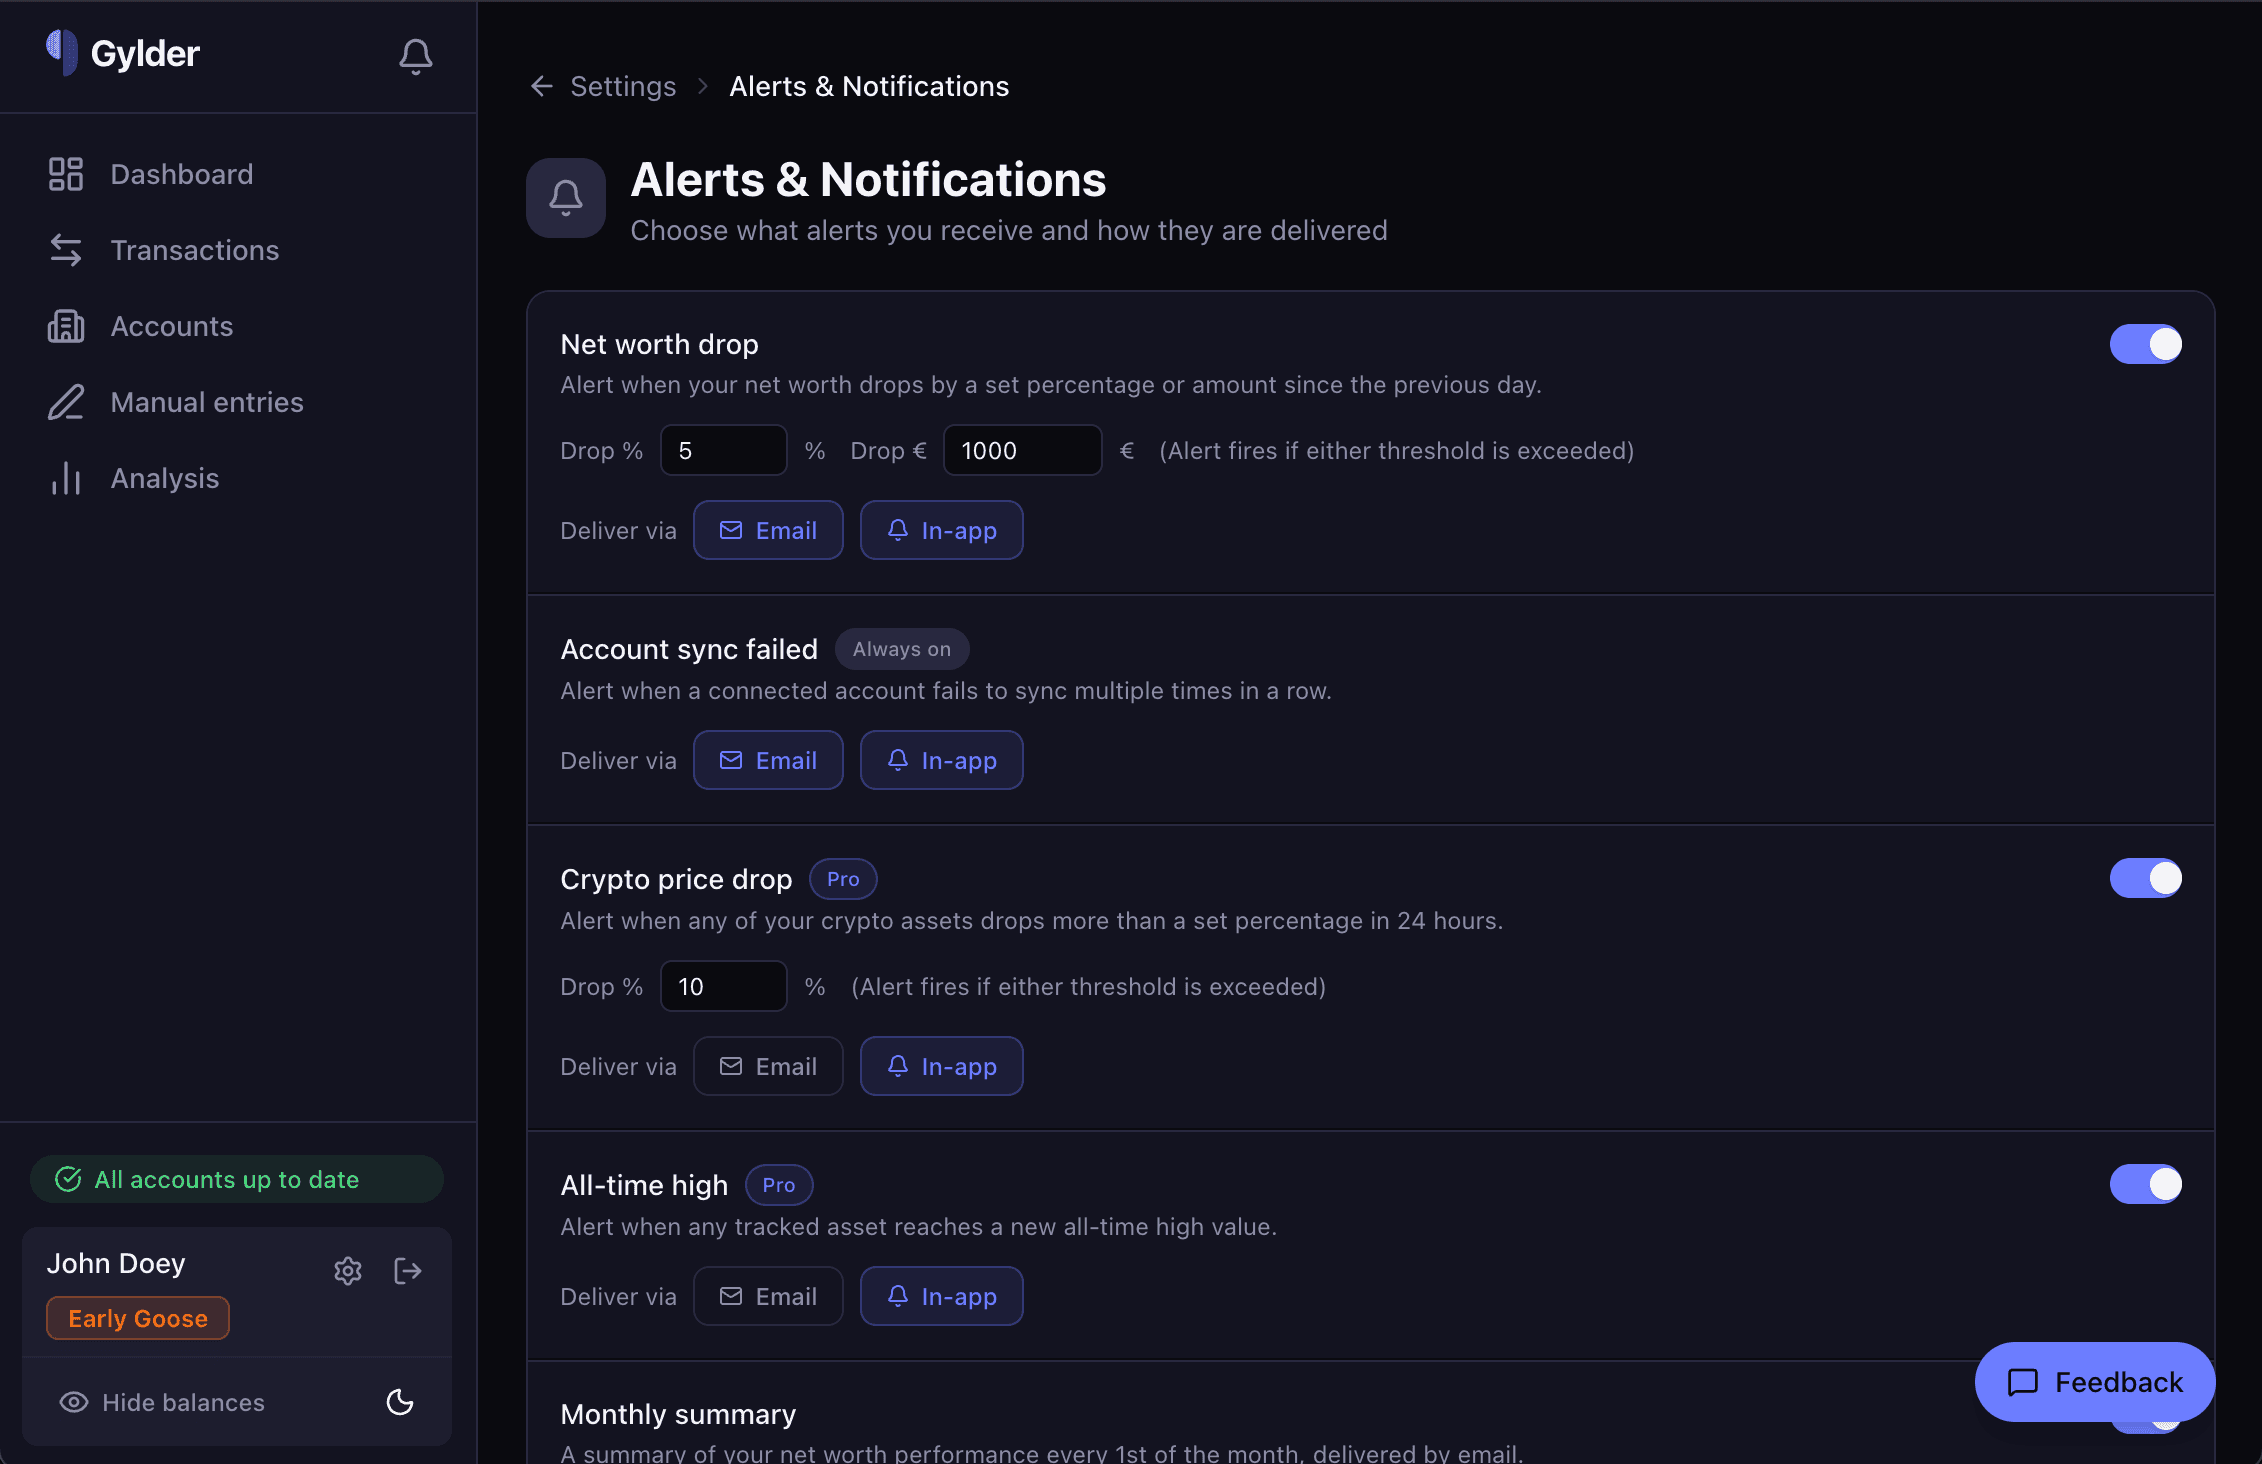Edit the Drop % value for Net worth drop
Screen dimensions: 2262x1464
tap(723, 450)
